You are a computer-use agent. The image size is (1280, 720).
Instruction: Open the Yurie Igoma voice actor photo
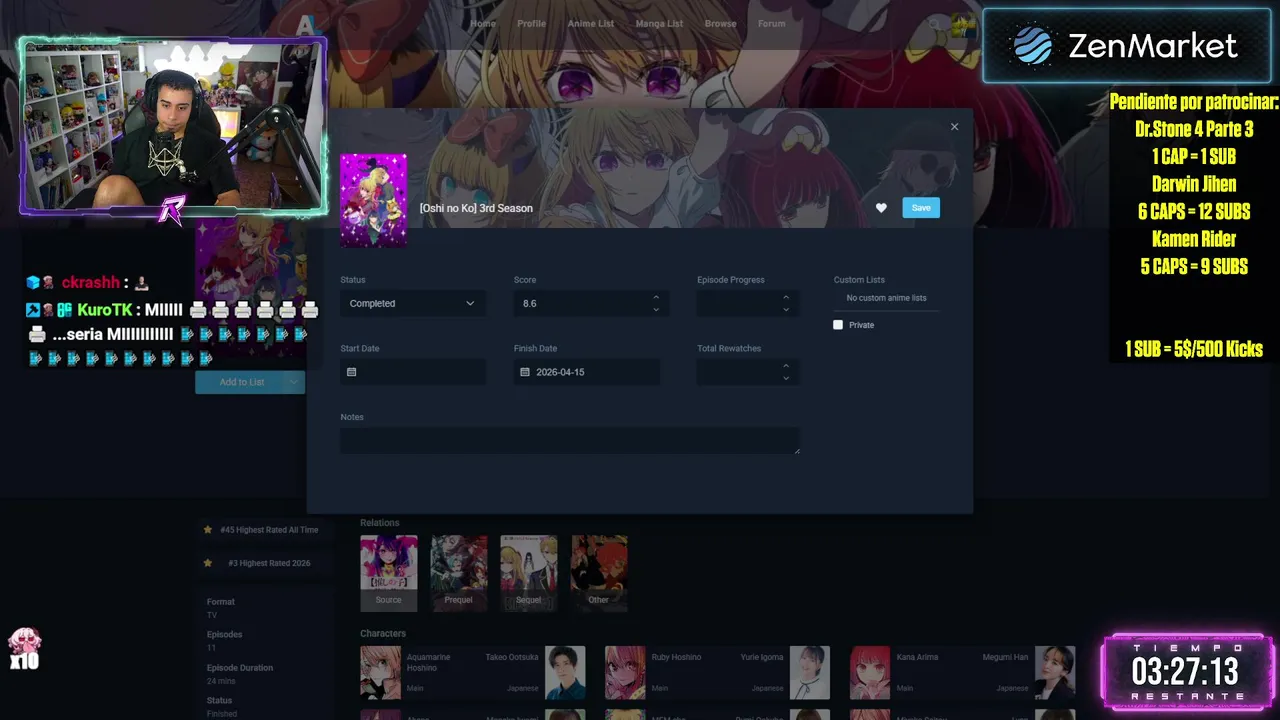point(810,672)
